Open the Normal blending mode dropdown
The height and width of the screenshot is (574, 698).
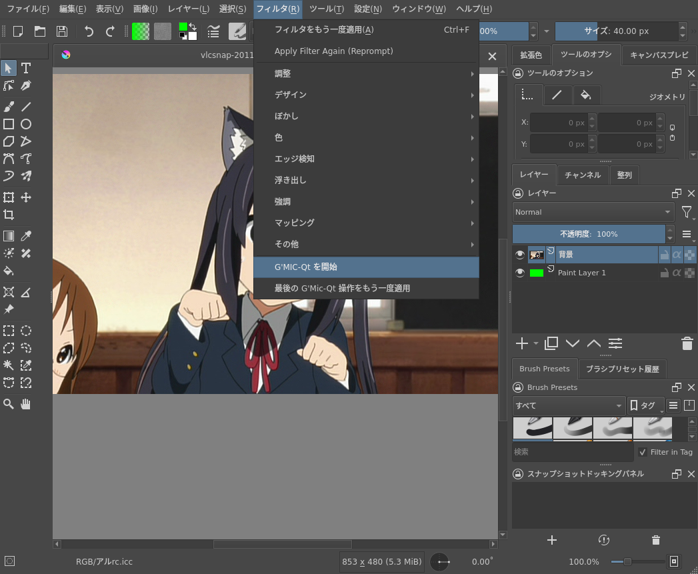[x=593, y=212]
